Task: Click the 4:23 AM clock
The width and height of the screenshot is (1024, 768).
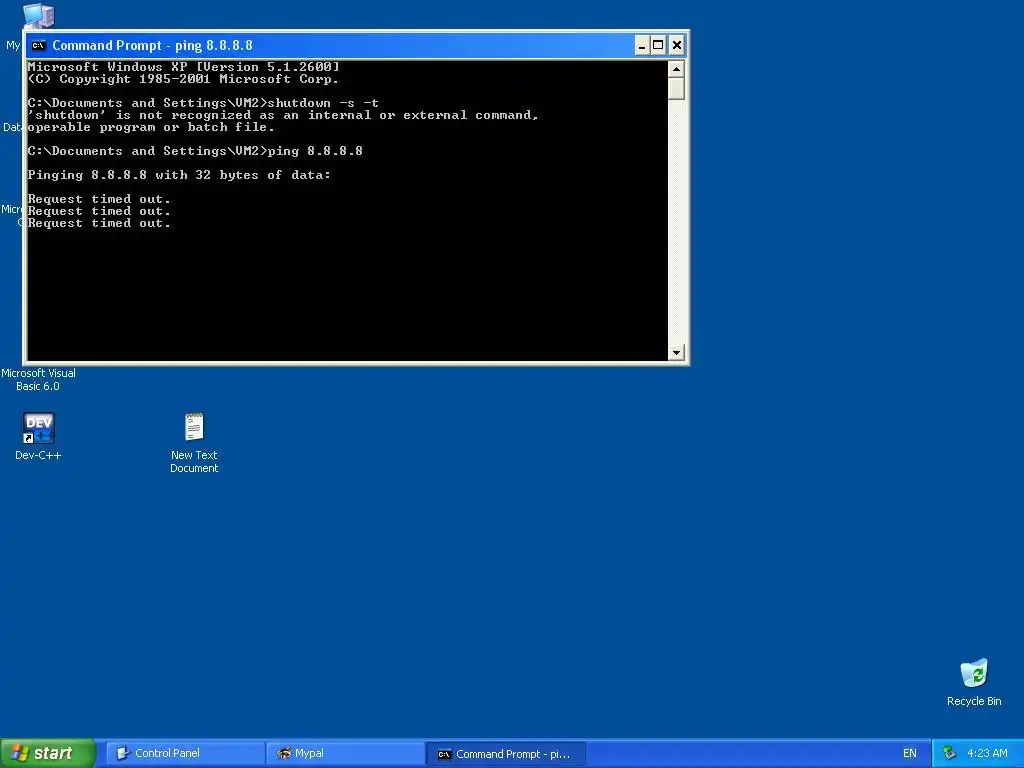Action: (x=987, y=753)
